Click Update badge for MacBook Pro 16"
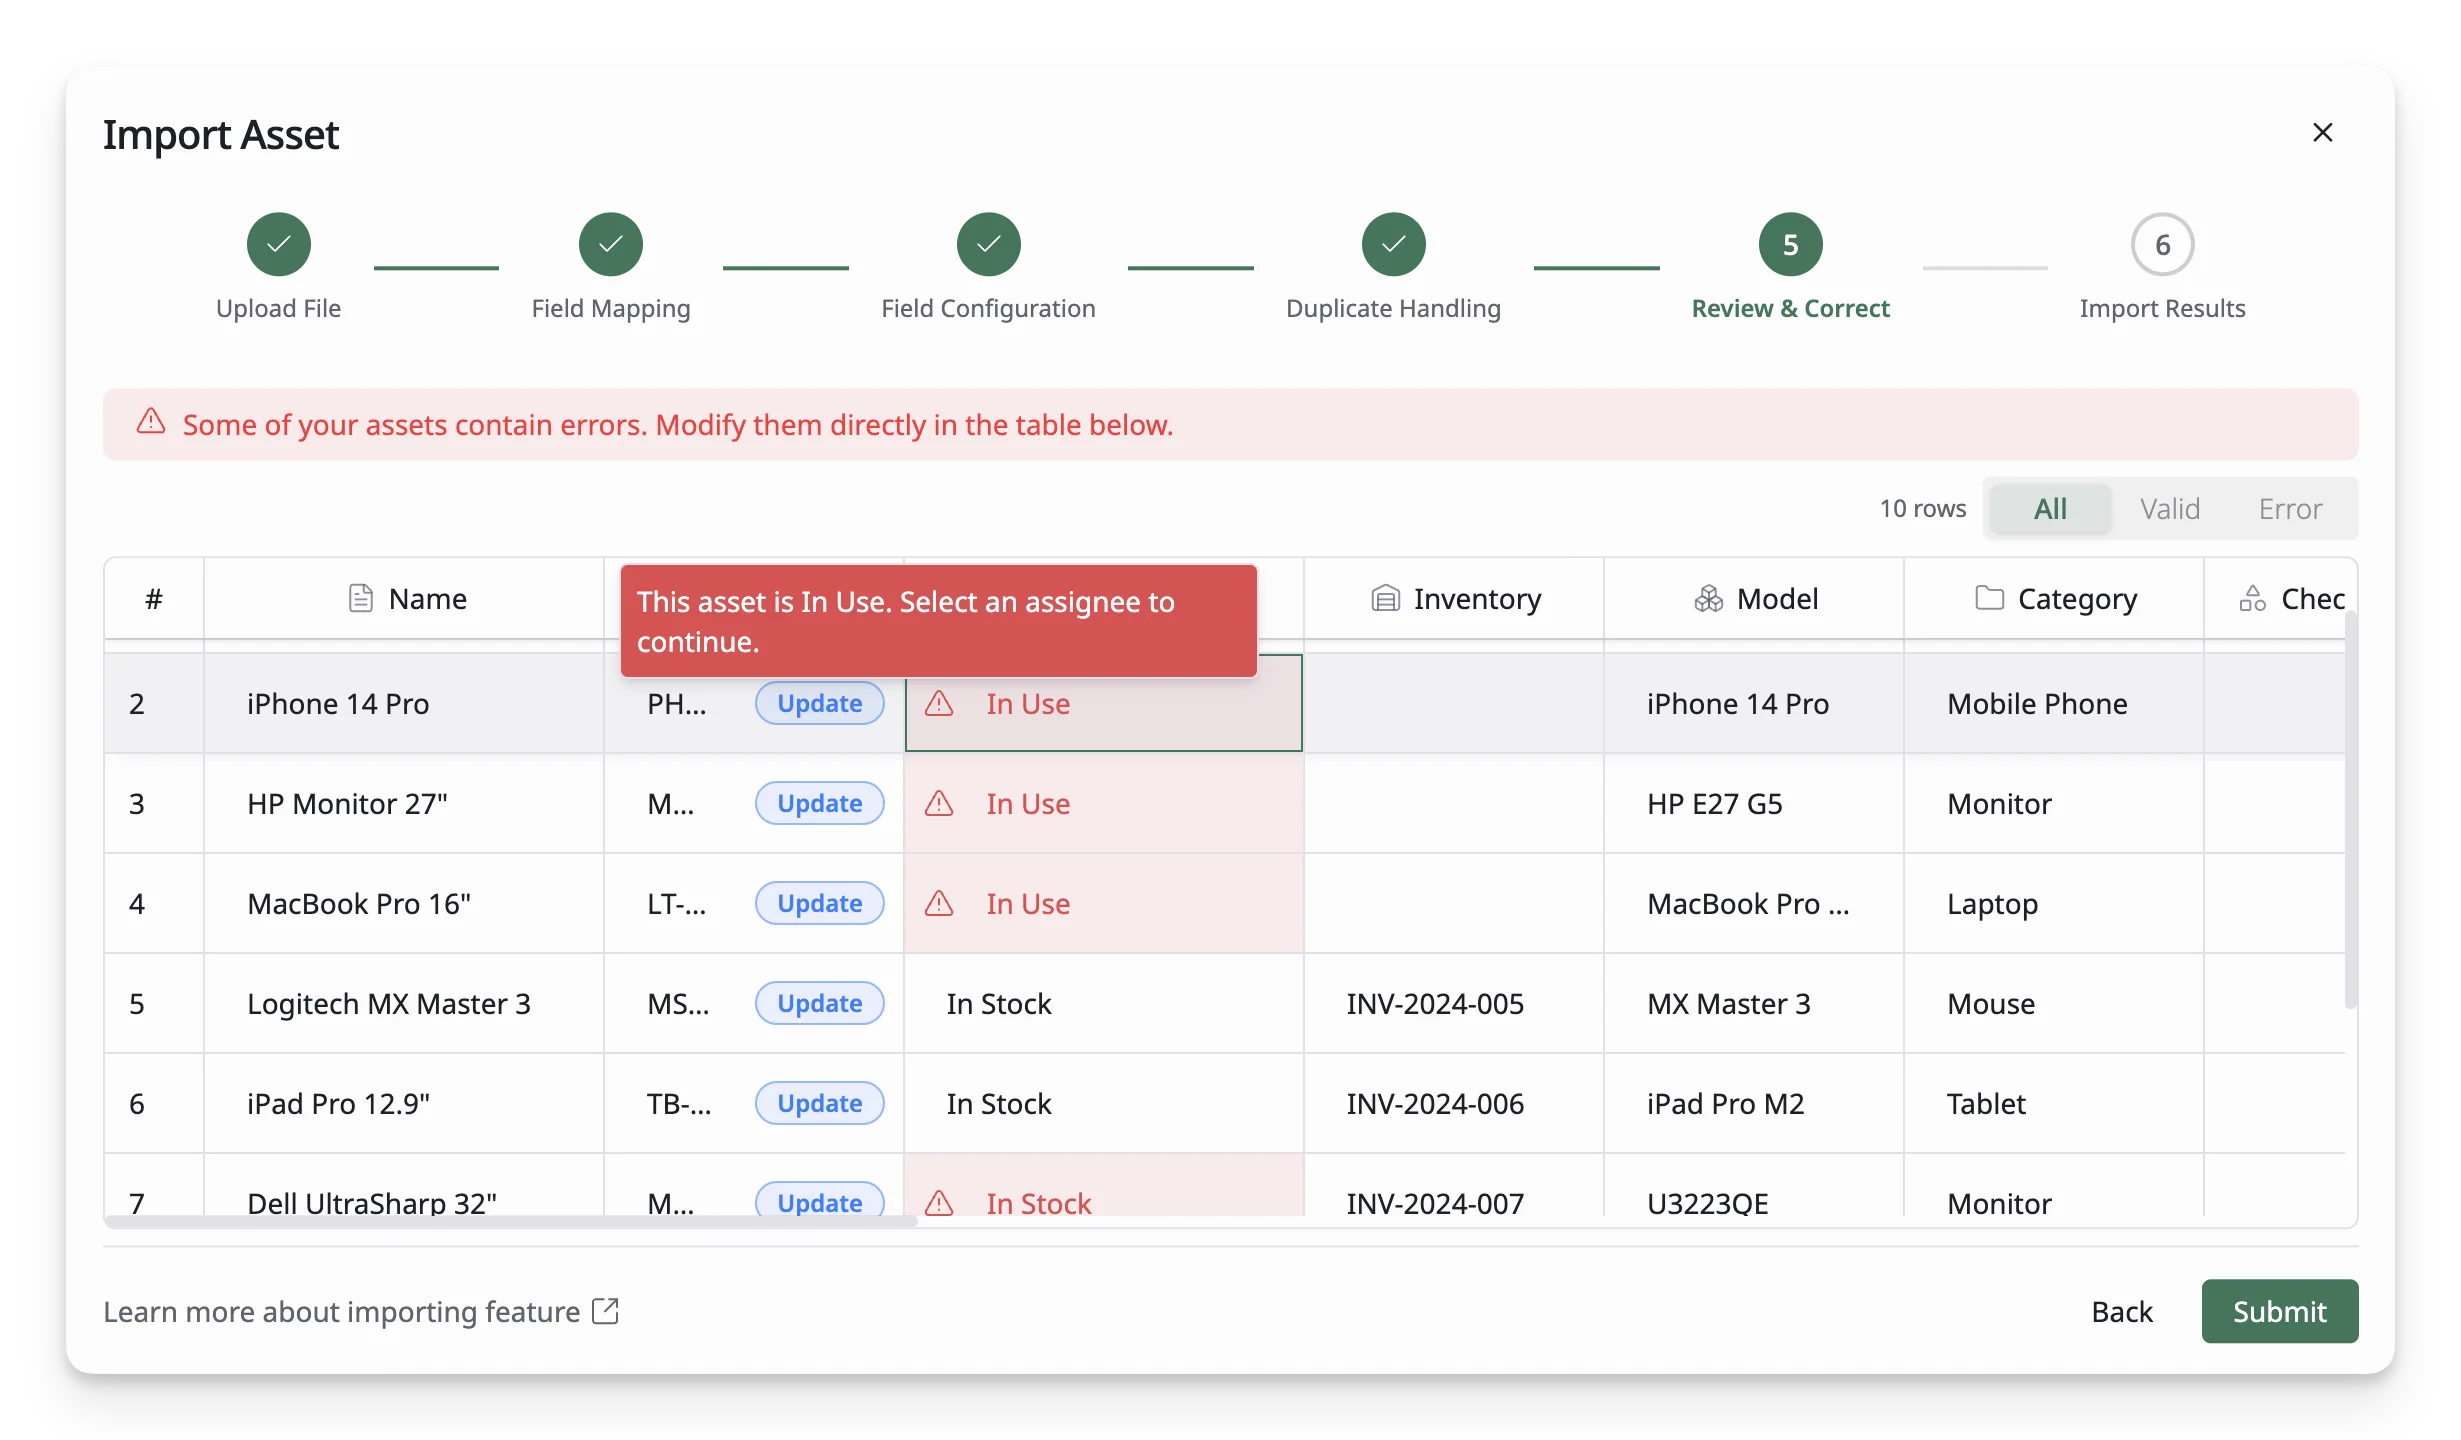Screen dimensions: 2461x1440 819,903
